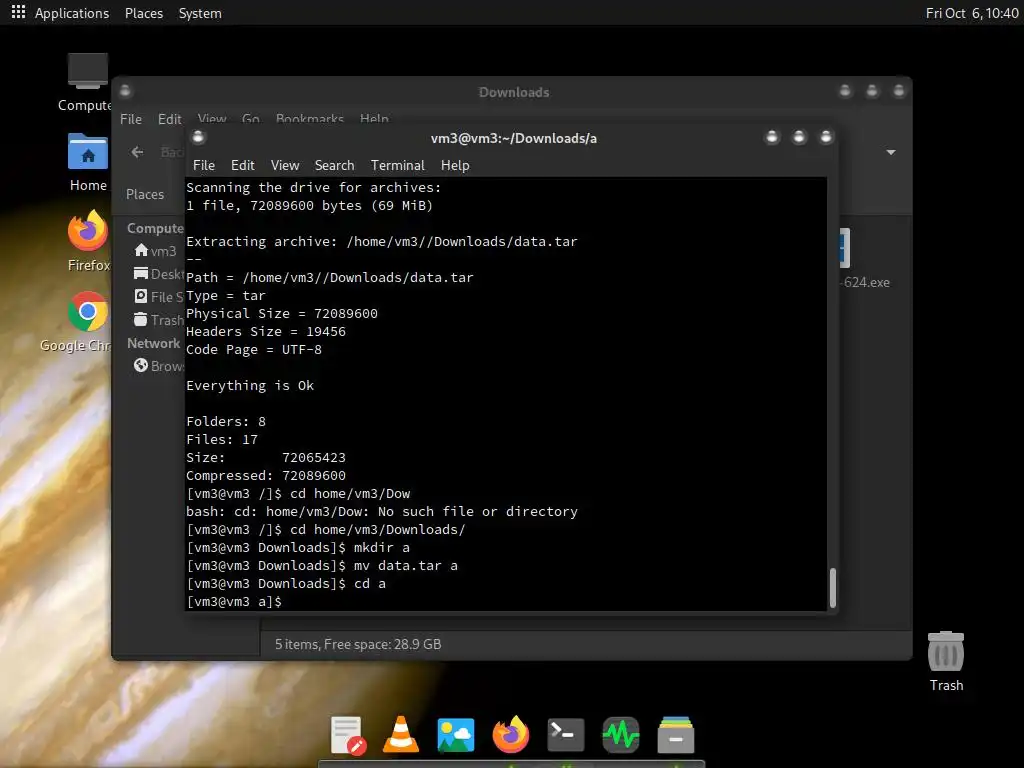Open the Places selector in Downloads sidebar

click(145, 194)
